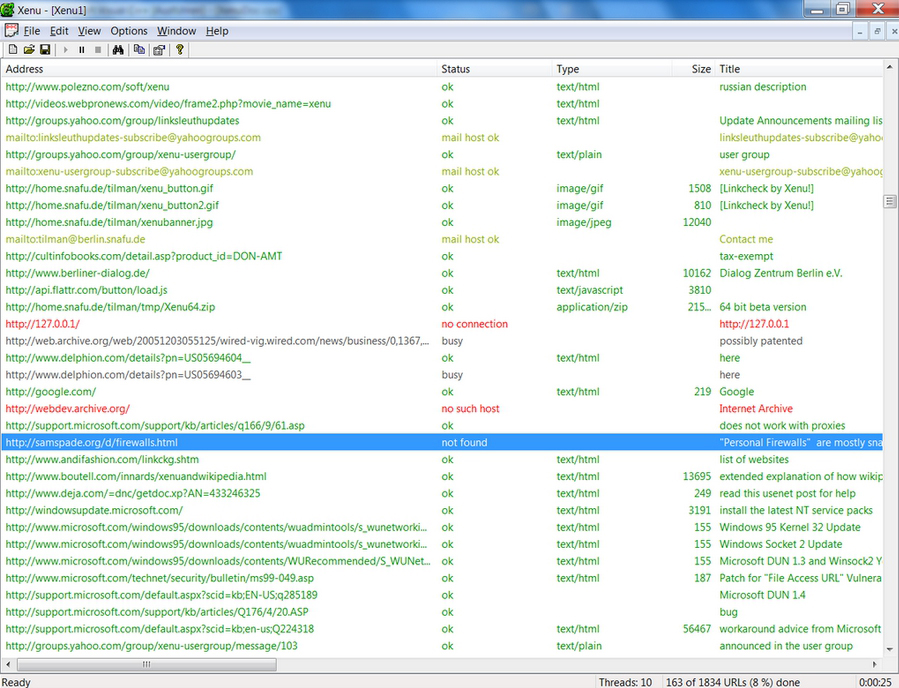Viewport: 899px width, 688px height.
Task: Select the xenu-usergroup/message/103 row
Action: click(x=442, y=646)
